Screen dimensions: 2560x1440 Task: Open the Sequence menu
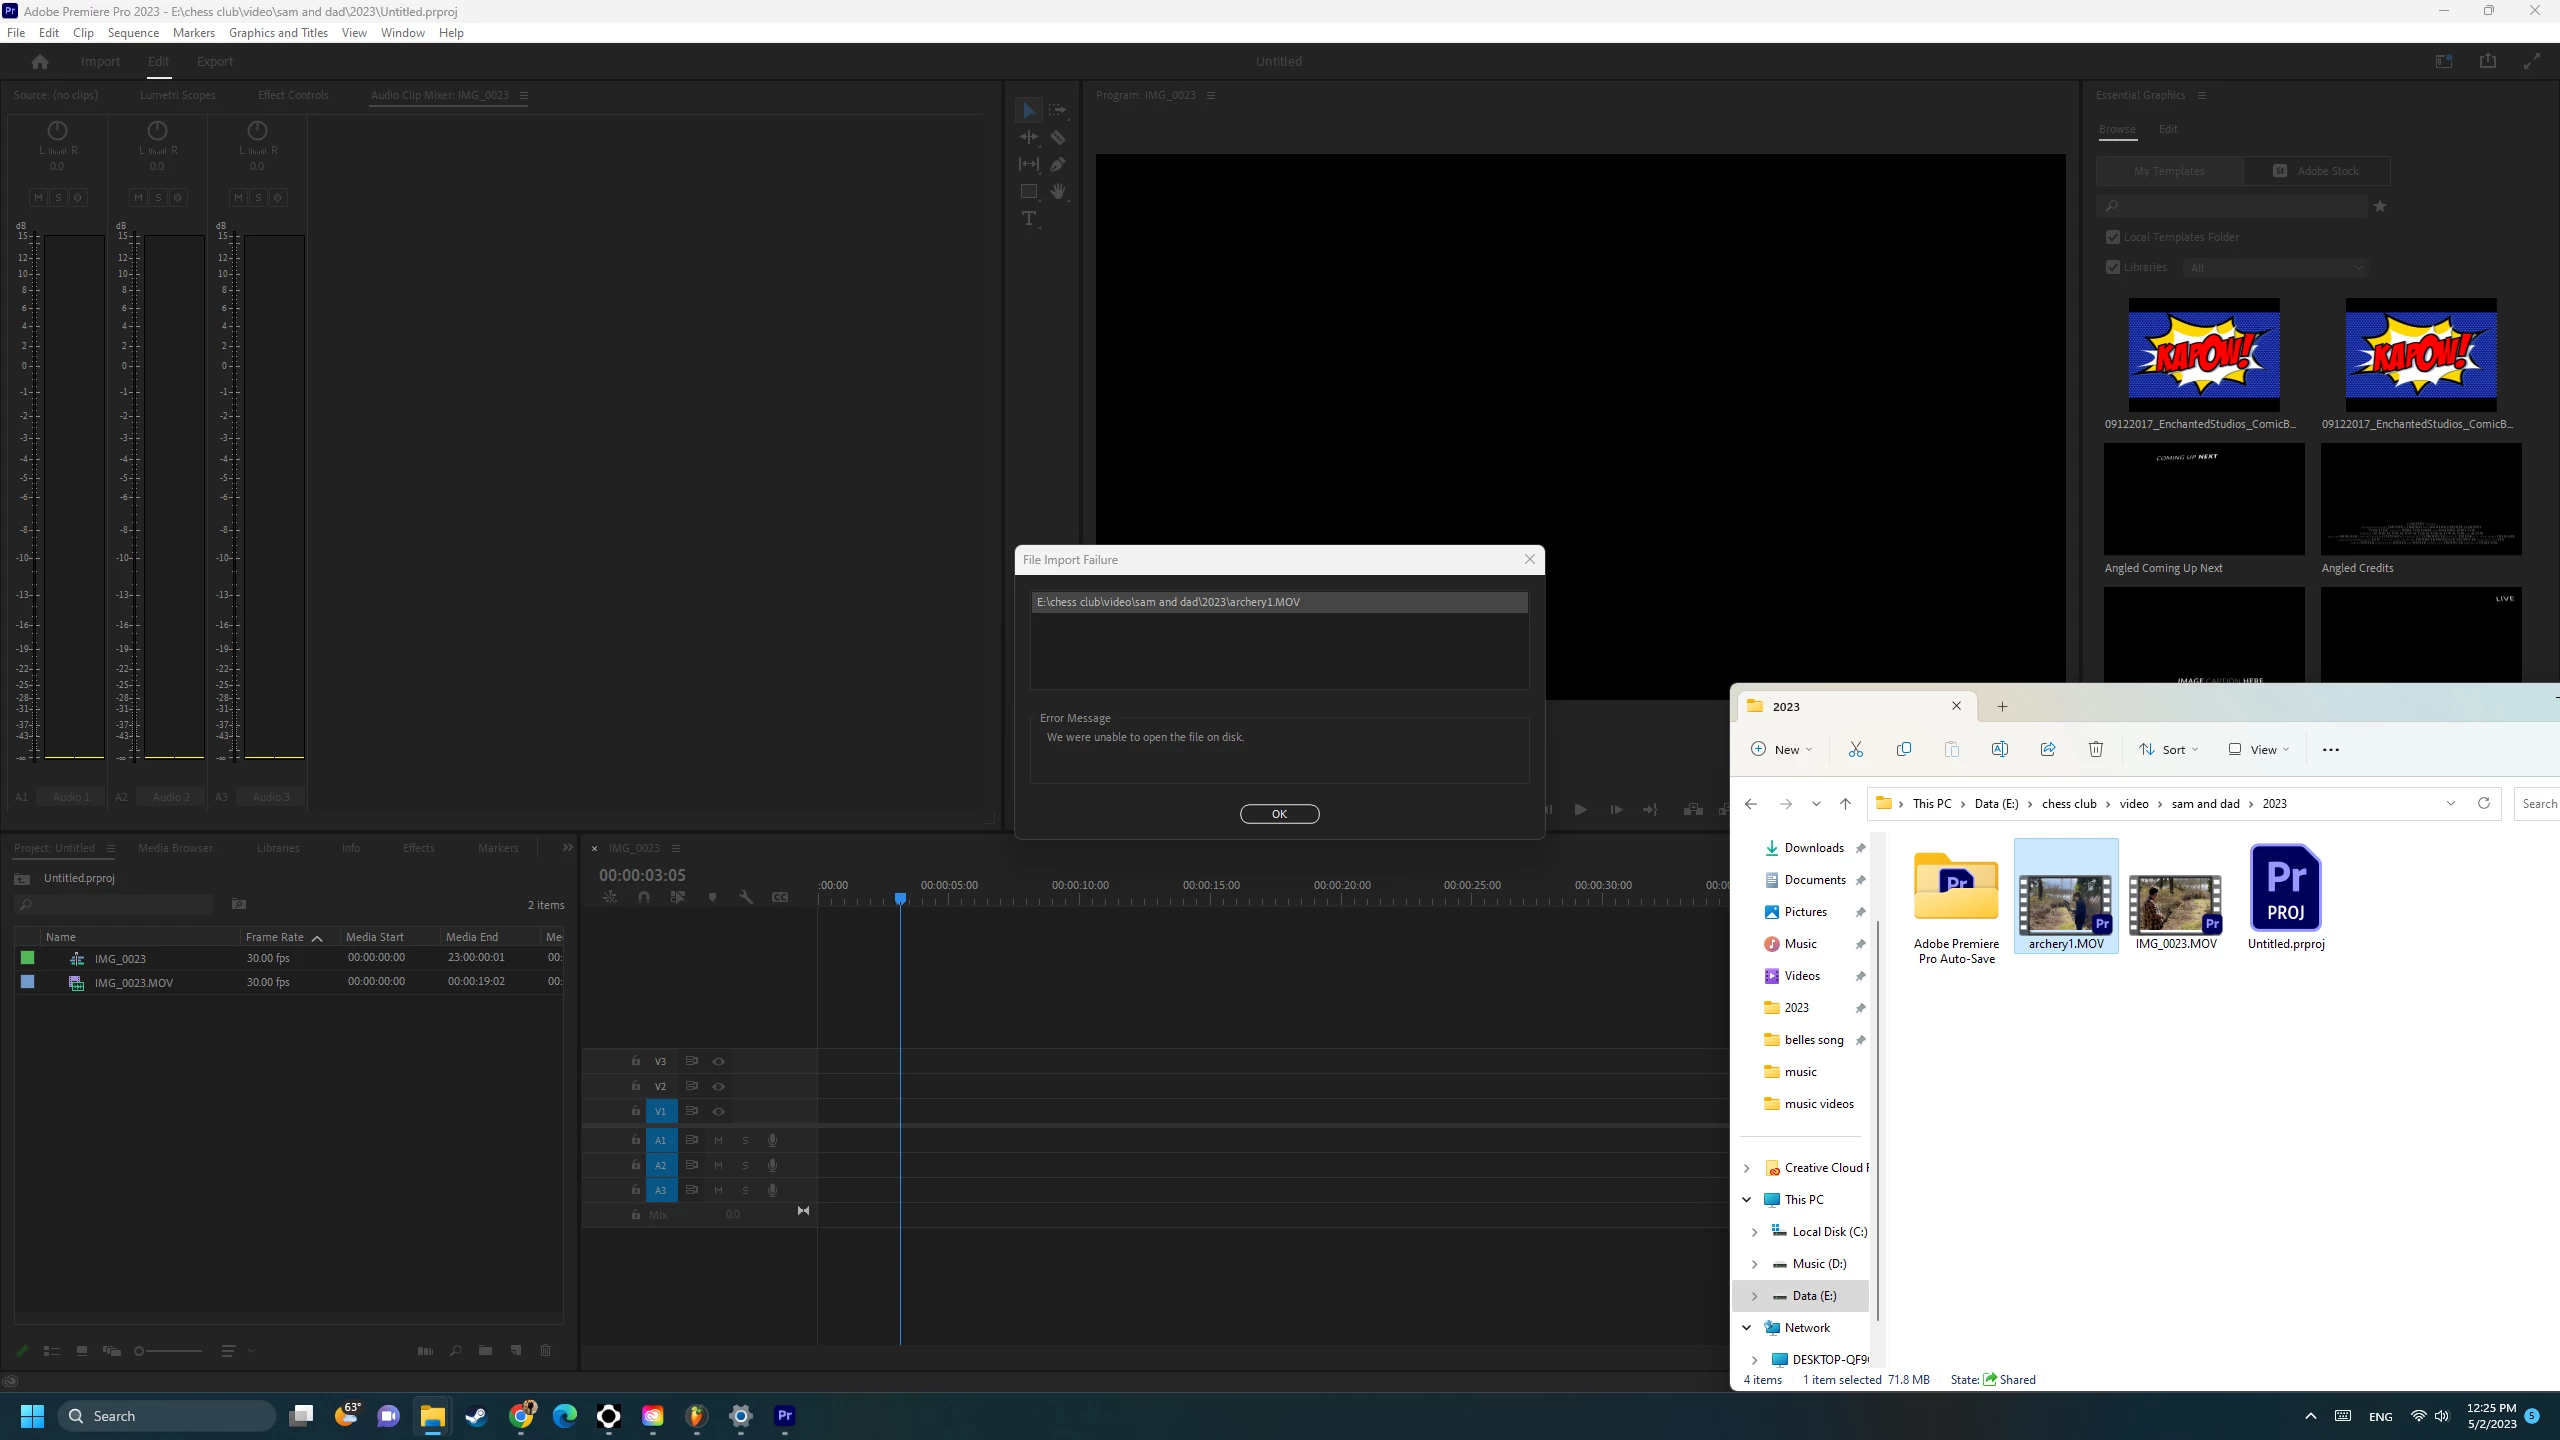133,33
